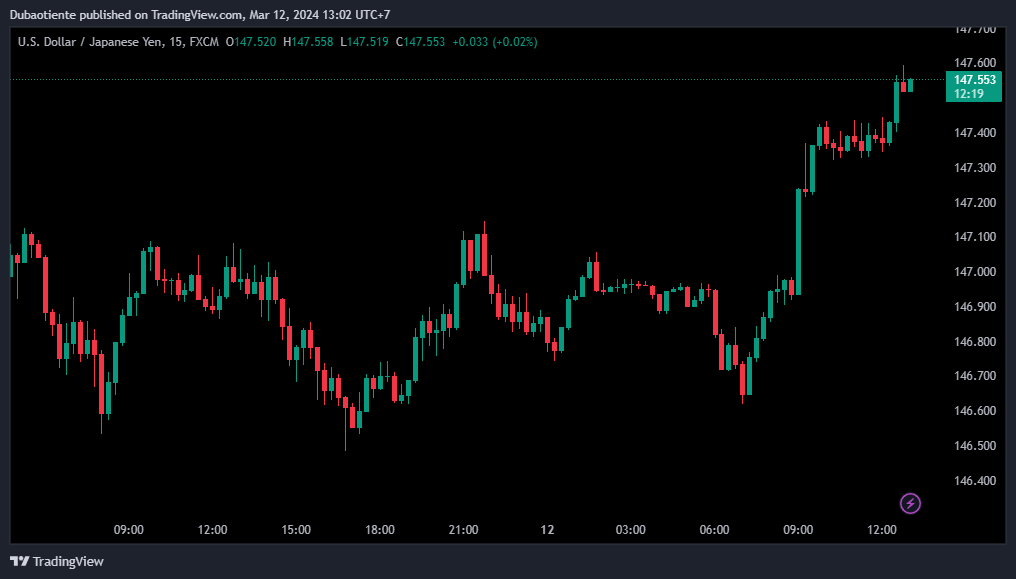Click the countdown timer 12:19
This screenshot has height=579, width=1016.
[969, 94]
